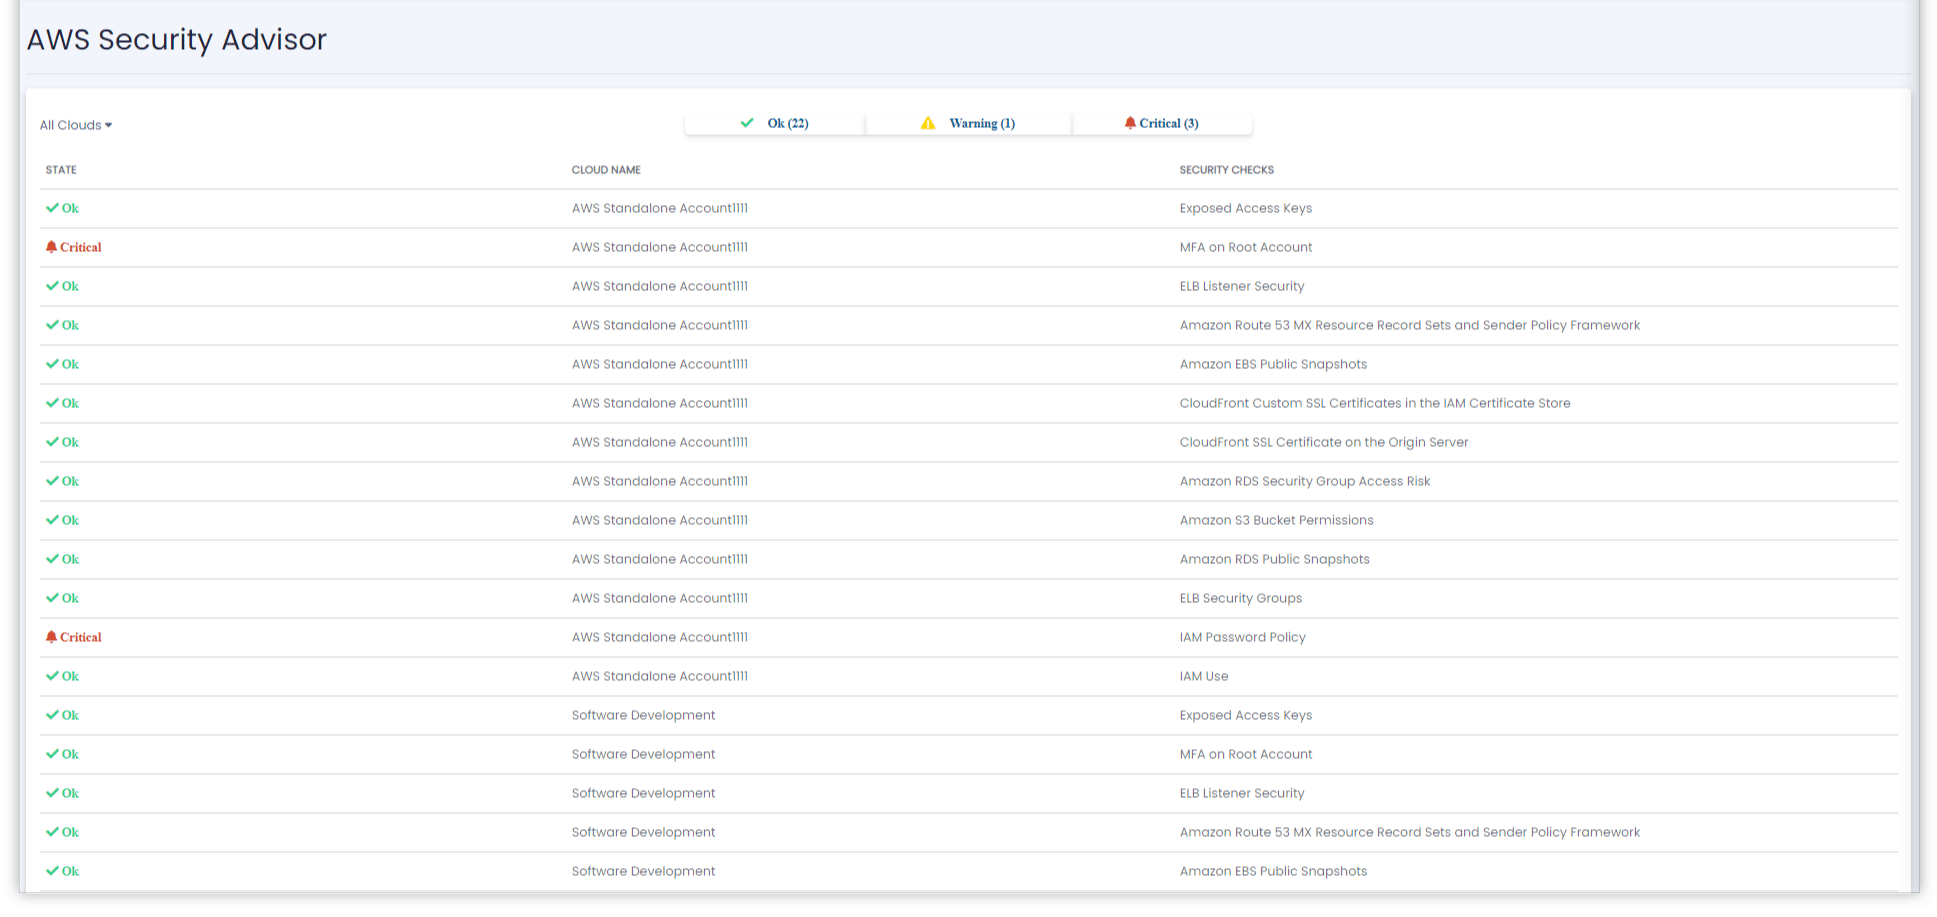1937x917 pixels.
Task: Click Ok checkmark in Amazon S3 Bucket Permissions row
Action: [52, 520]
